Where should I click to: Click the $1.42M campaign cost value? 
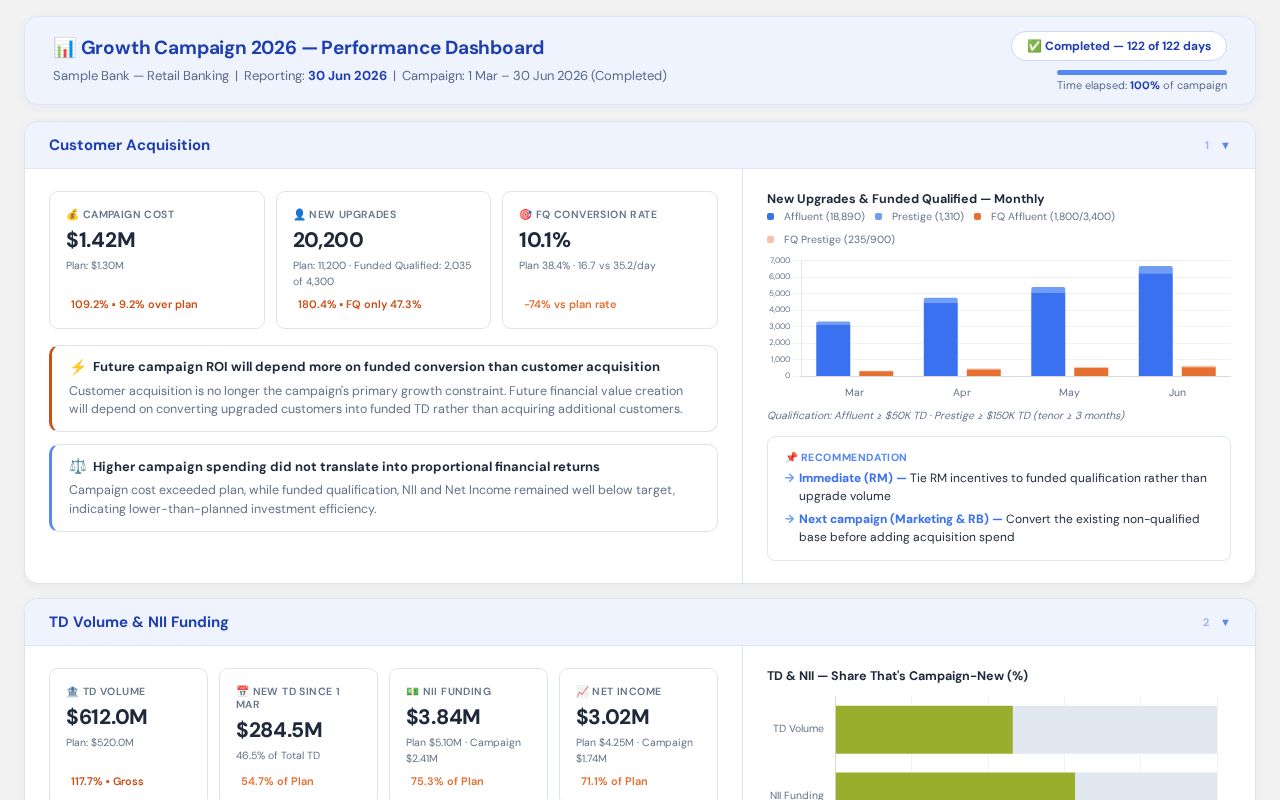tap(101, 240)
